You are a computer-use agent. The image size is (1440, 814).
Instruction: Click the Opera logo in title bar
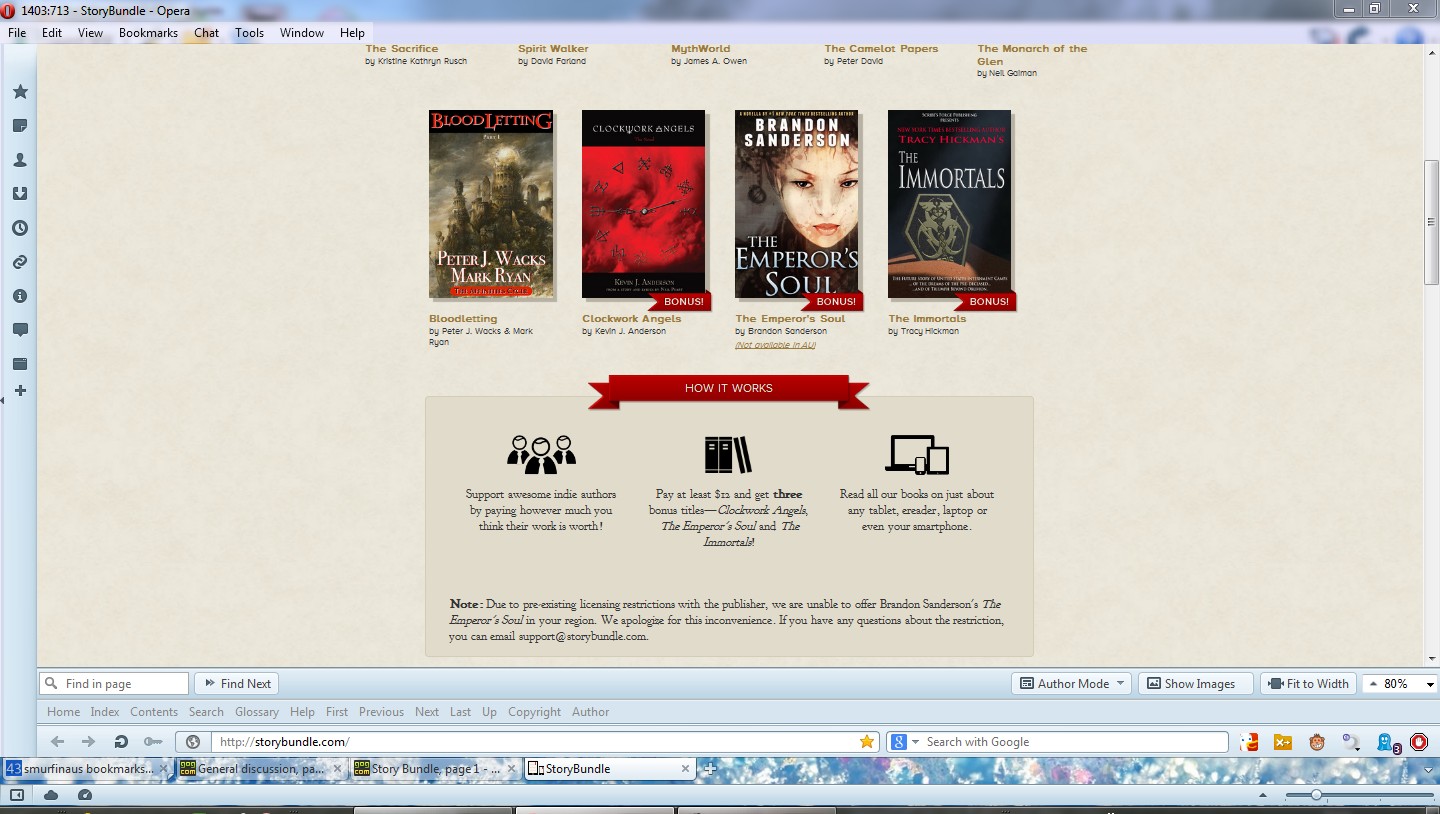(9, 10)
